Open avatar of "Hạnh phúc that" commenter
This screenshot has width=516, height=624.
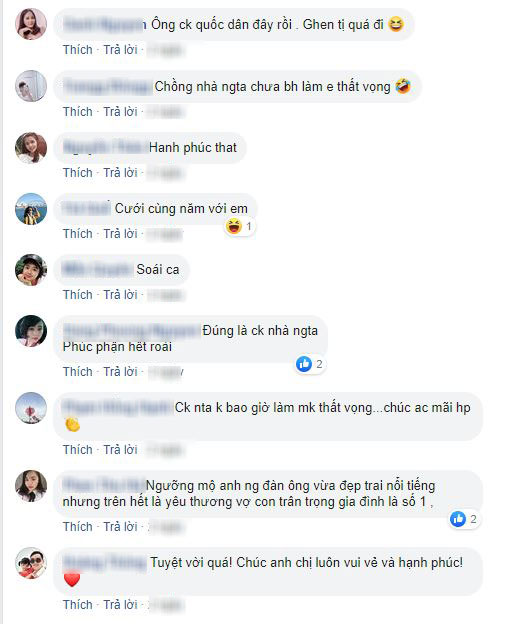click(31, 148)
